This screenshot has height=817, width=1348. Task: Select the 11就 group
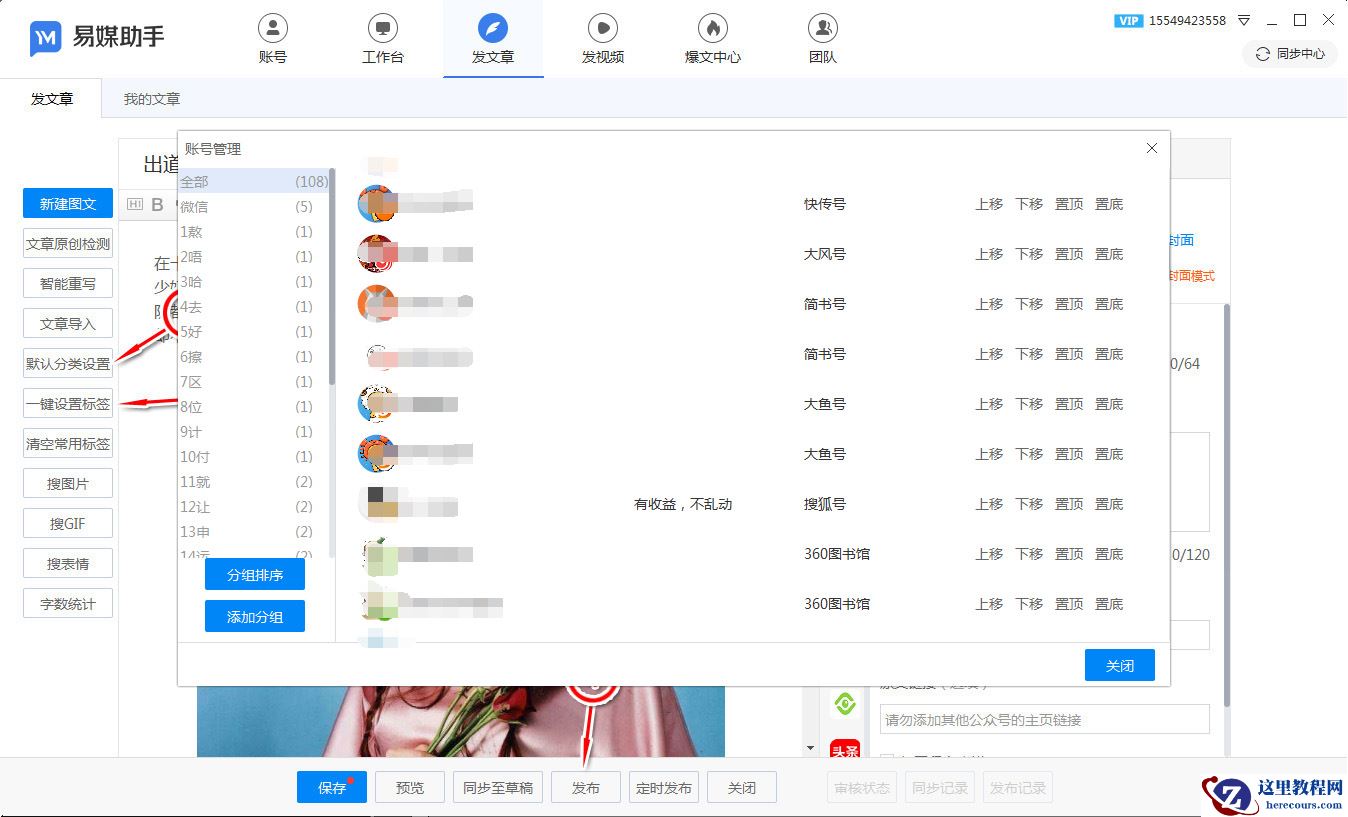click(254, 481)
